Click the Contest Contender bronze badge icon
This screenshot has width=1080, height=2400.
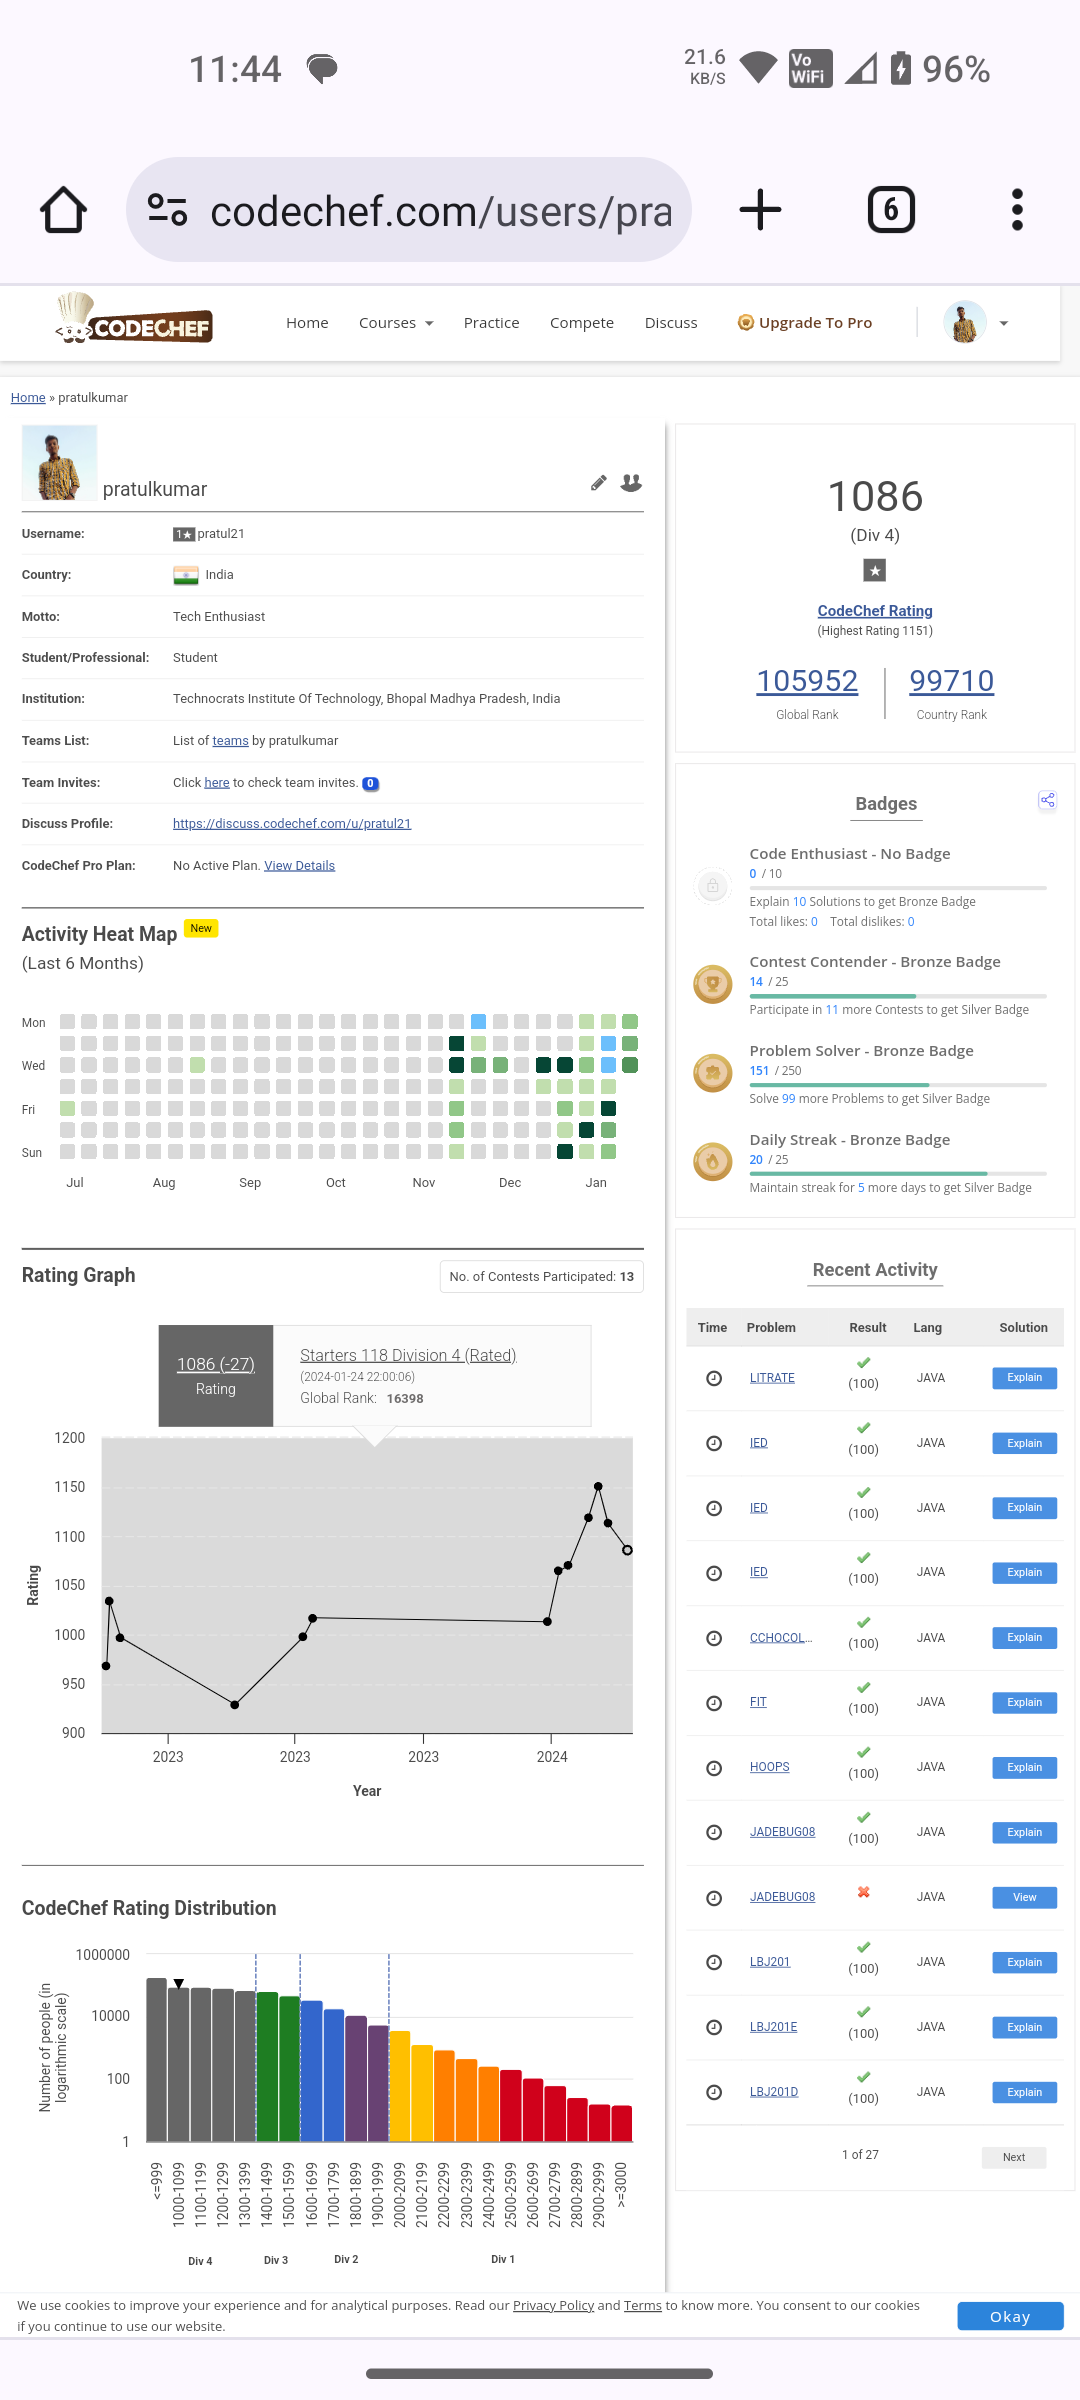(x=713, y=984)
